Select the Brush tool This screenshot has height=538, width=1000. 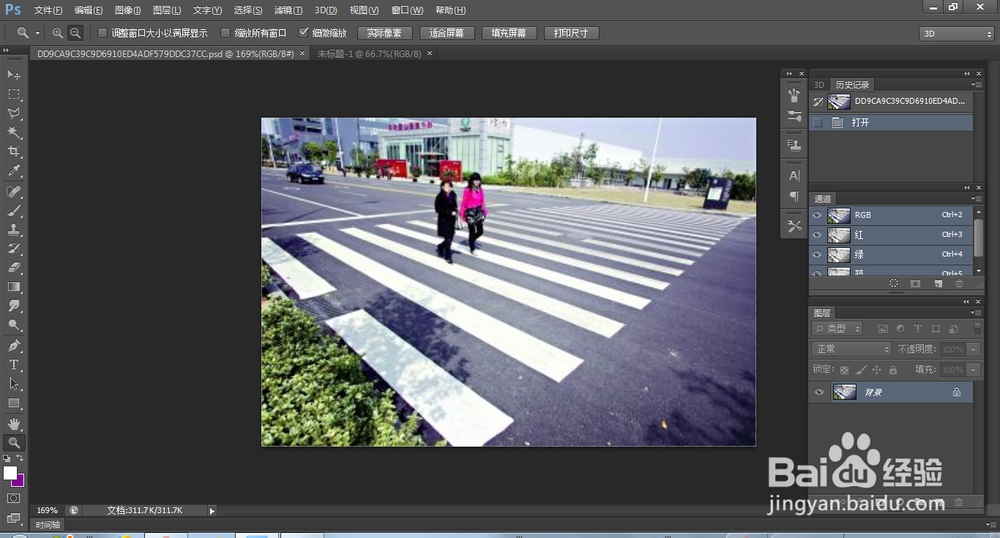point(13,211)
